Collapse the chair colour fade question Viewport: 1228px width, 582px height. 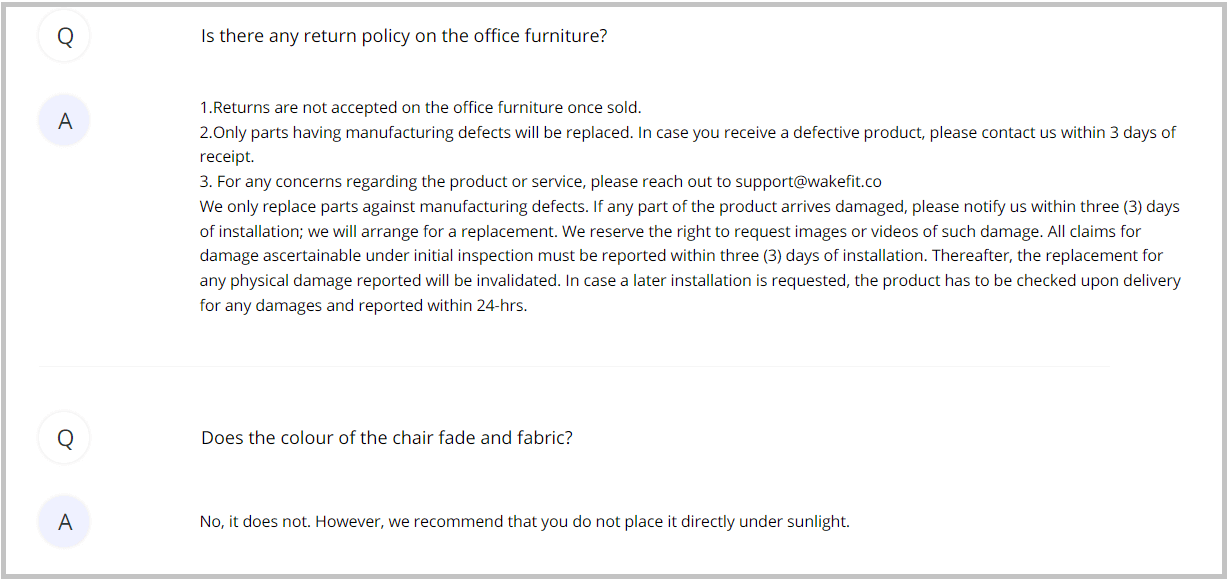386,438
